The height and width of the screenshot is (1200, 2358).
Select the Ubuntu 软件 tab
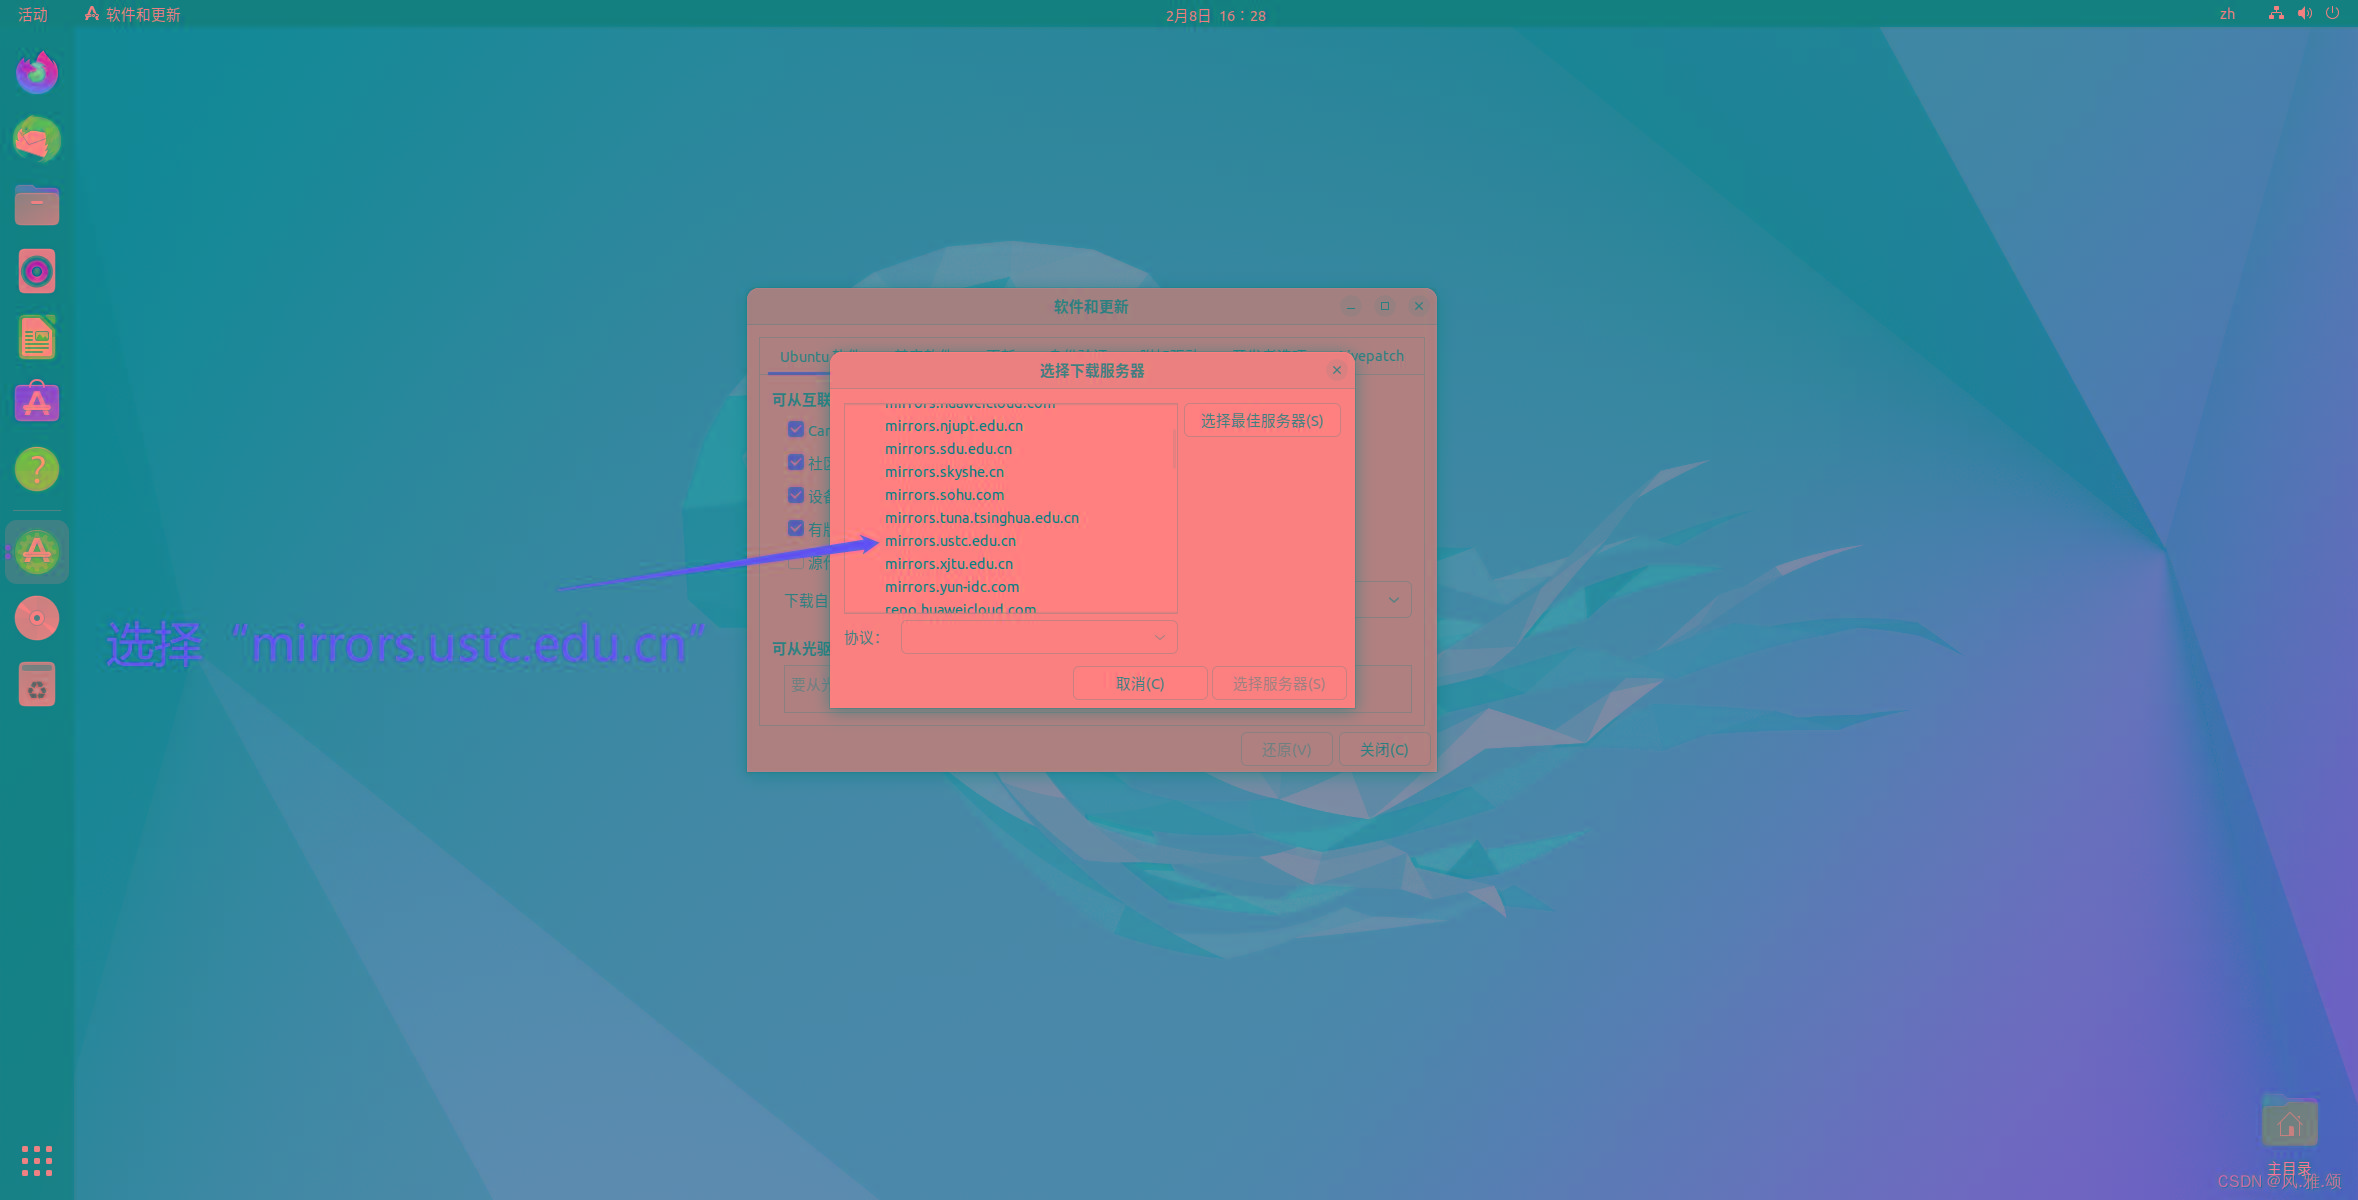pos(803,357)
